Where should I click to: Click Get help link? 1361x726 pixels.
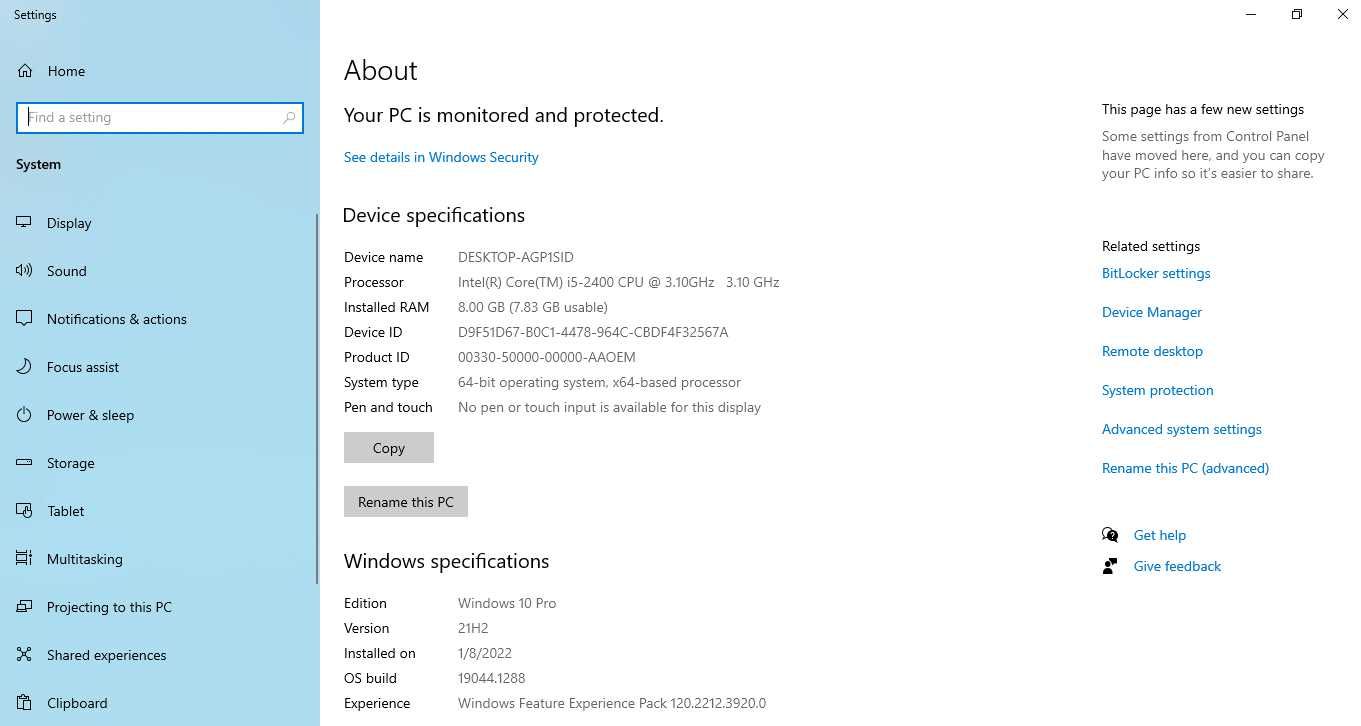[1160, 535]
